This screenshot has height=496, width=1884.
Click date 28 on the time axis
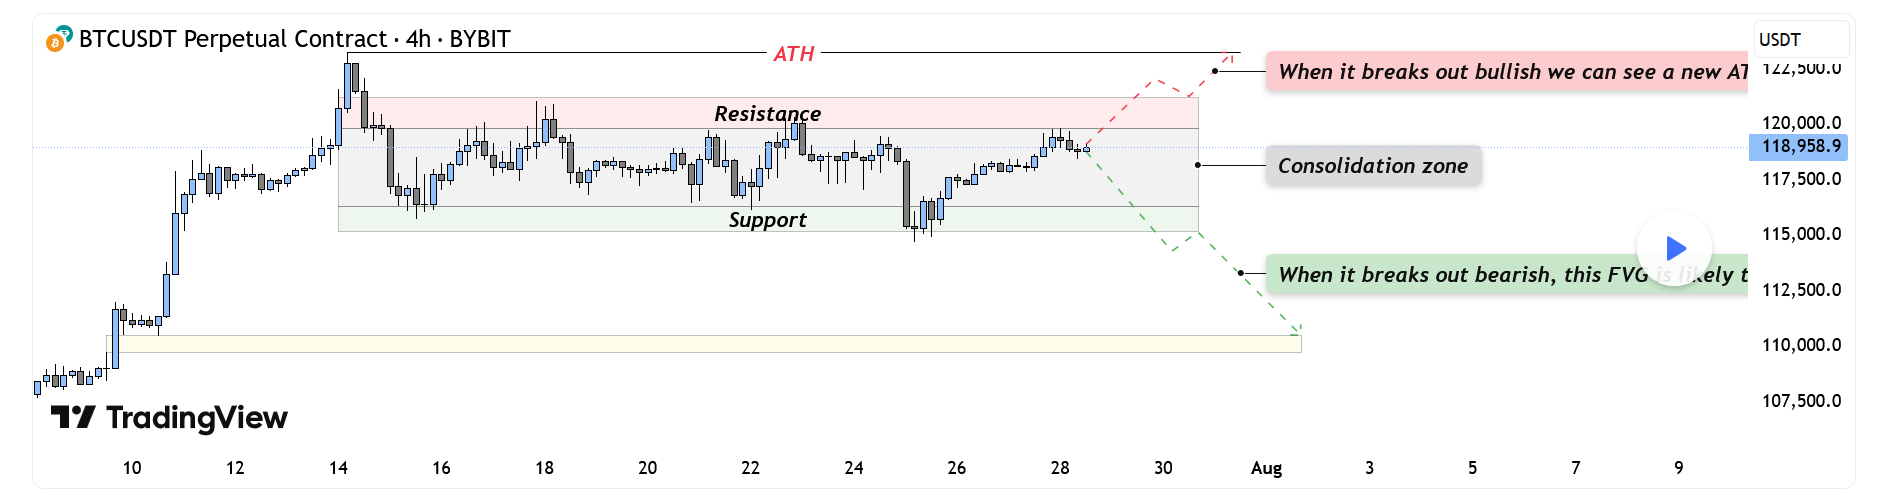coord(1060,468)
